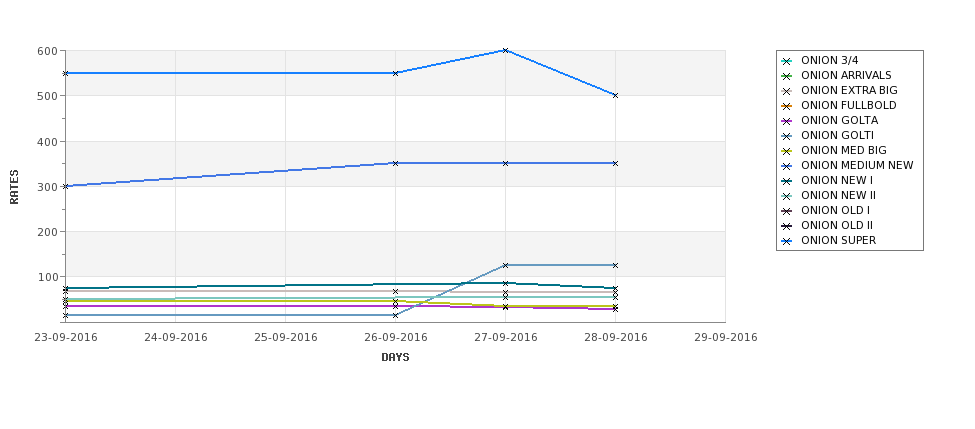
Task: Click the ONION 3/4 legend marker icon
Action: point(787,61)
